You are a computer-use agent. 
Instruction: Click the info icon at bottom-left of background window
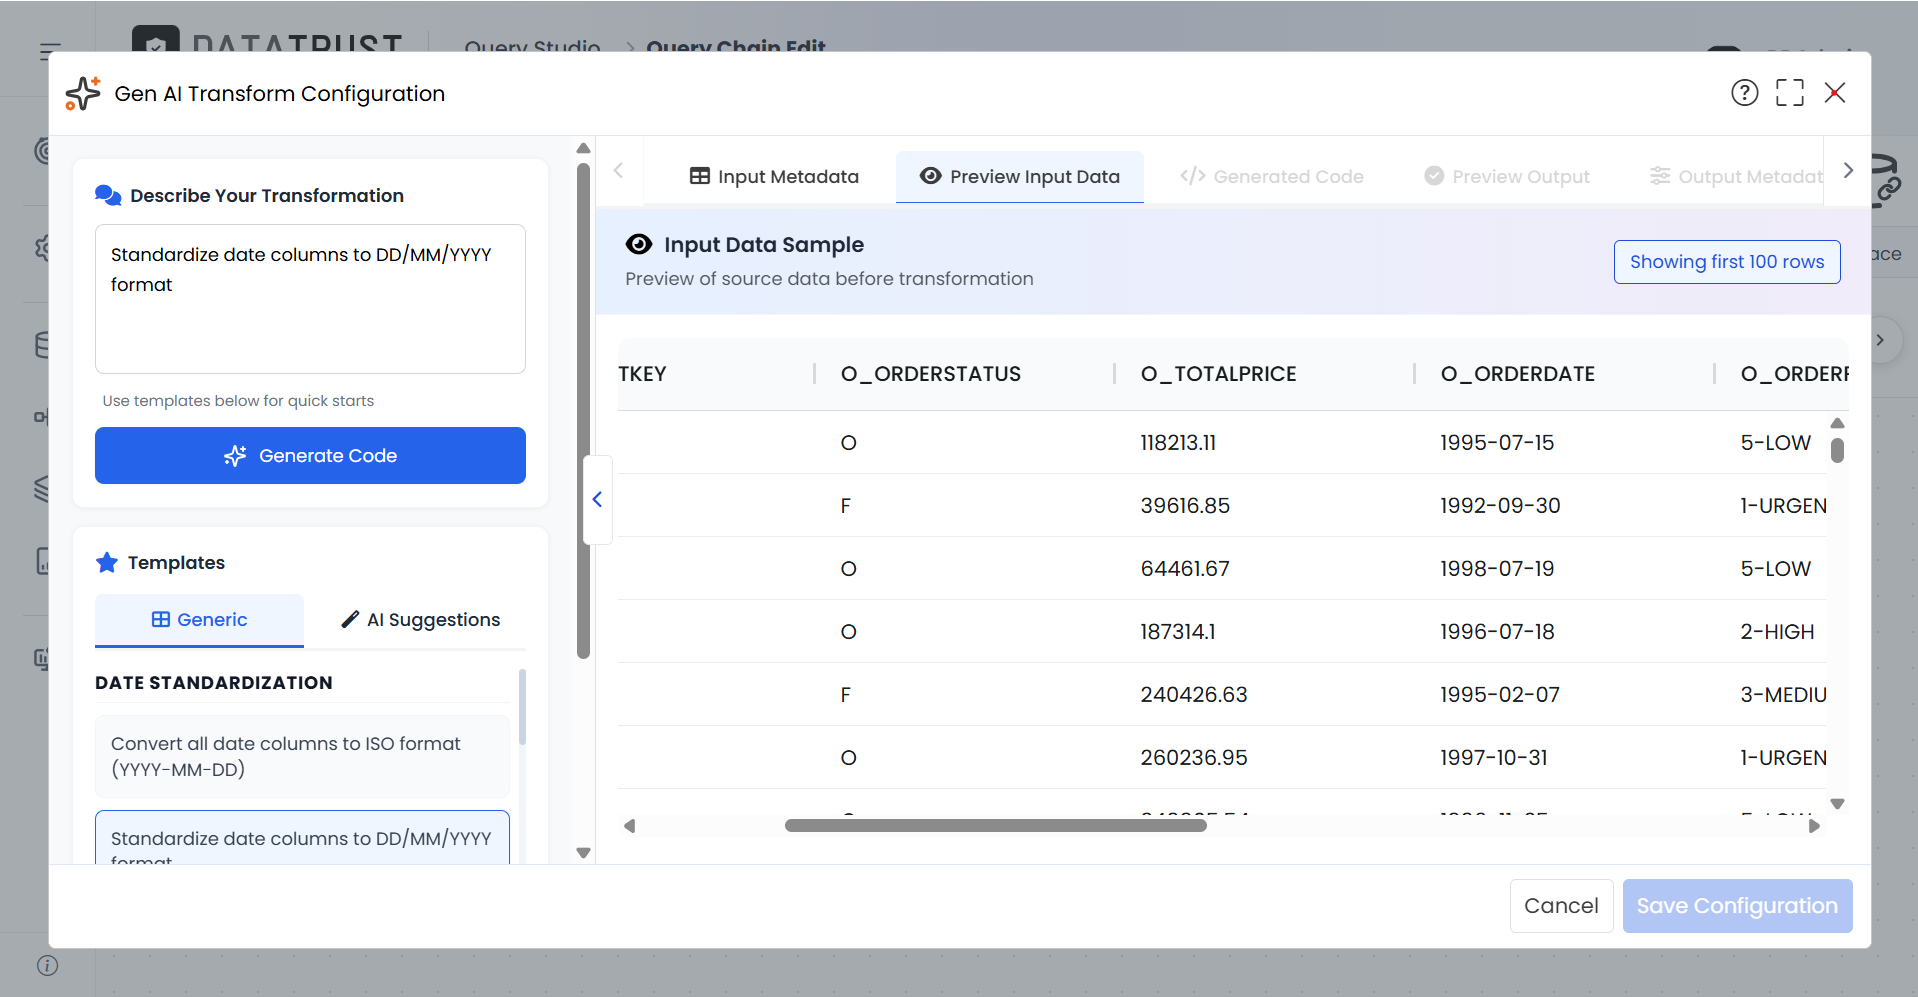[47, 965]
